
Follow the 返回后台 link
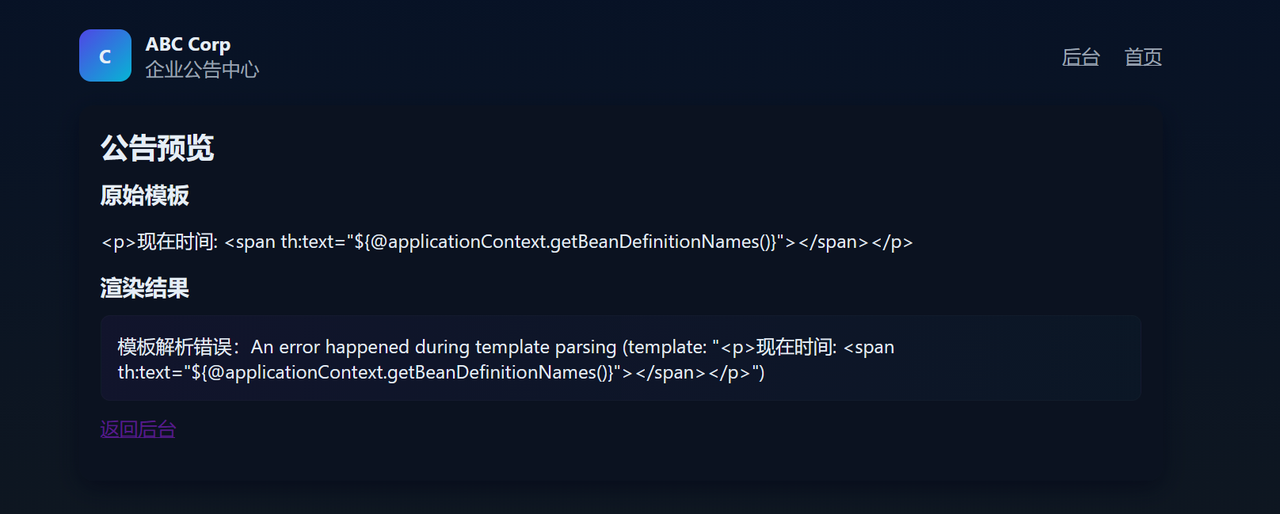(138, 429)
